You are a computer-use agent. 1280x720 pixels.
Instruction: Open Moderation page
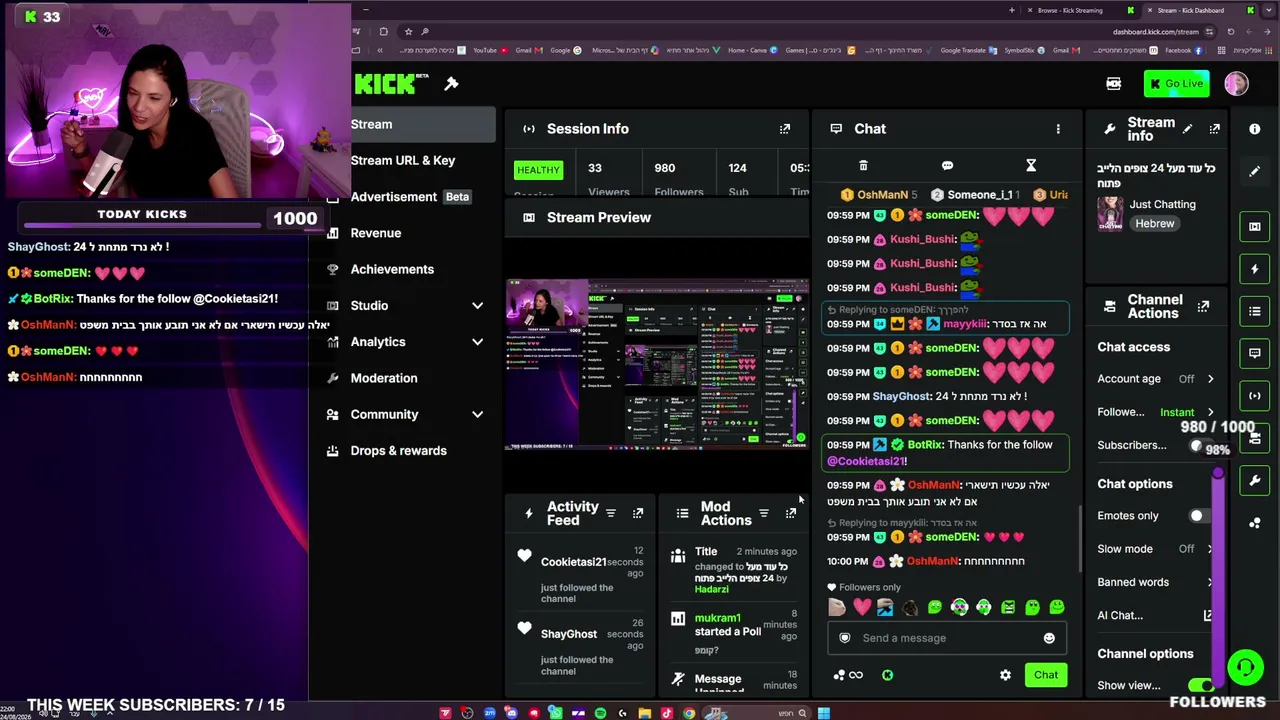click(x=384, y=378)
